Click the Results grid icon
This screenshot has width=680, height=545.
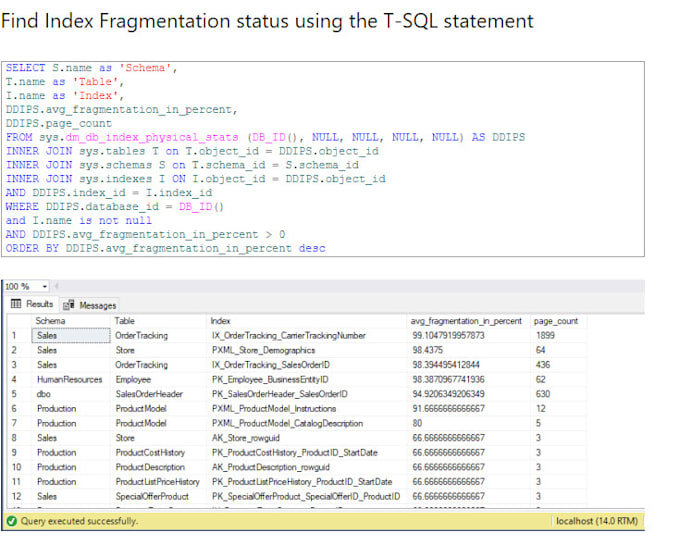pyautogui.click(x=16, y=304)
